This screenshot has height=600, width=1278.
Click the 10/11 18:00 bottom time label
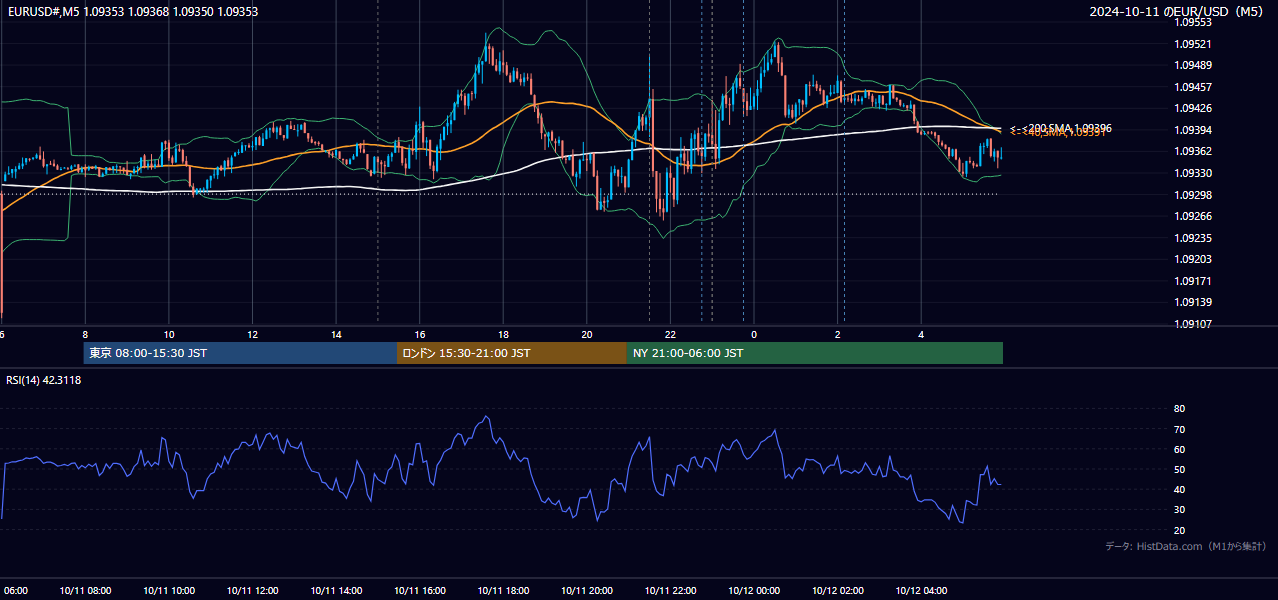(503, 591)
